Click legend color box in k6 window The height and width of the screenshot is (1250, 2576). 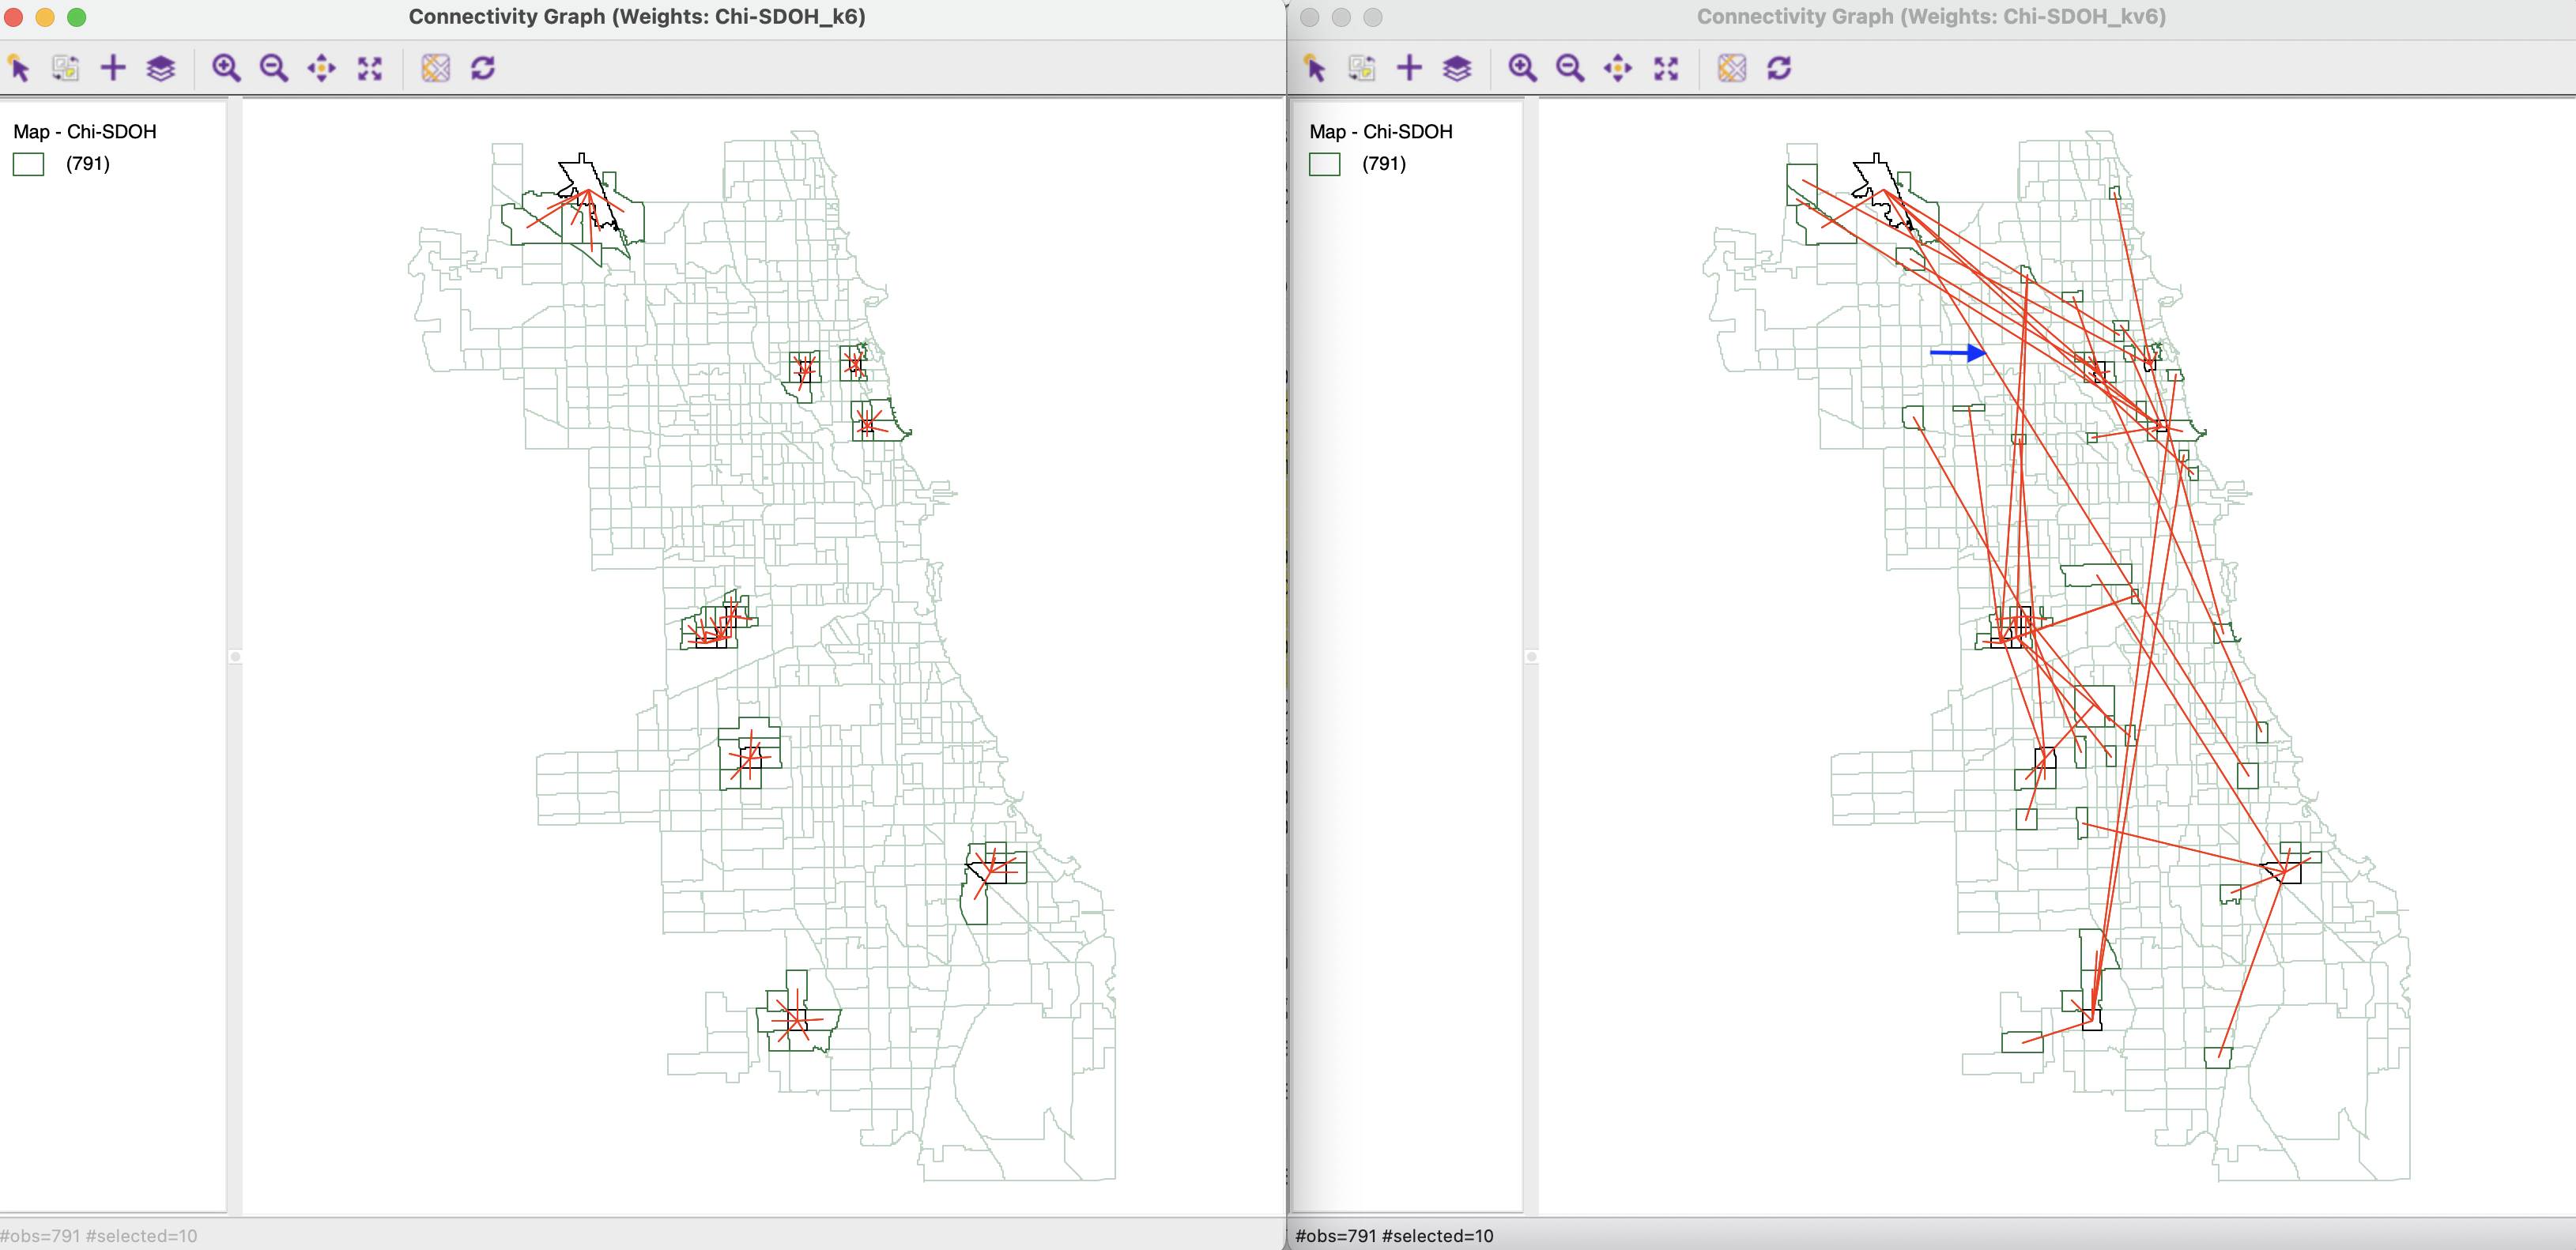[28, 164]
